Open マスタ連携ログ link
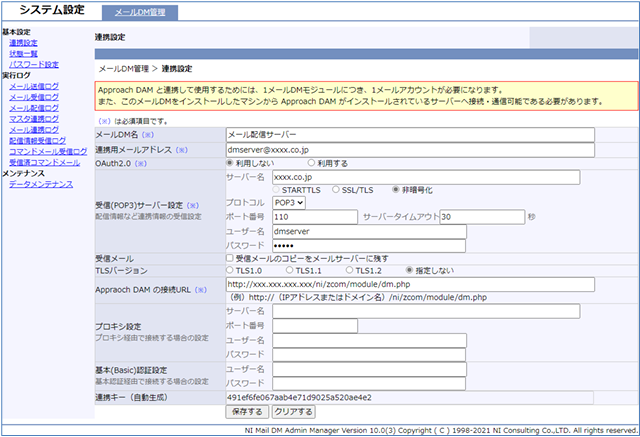Screen dimensions: 640x437 click(34, 119)
